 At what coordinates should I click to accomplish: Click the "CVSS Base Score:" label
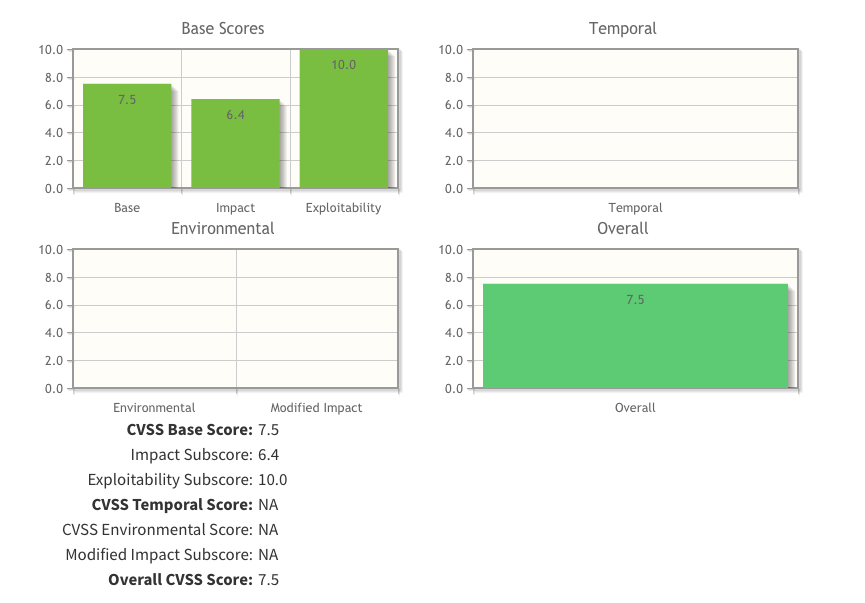(190, 430)
